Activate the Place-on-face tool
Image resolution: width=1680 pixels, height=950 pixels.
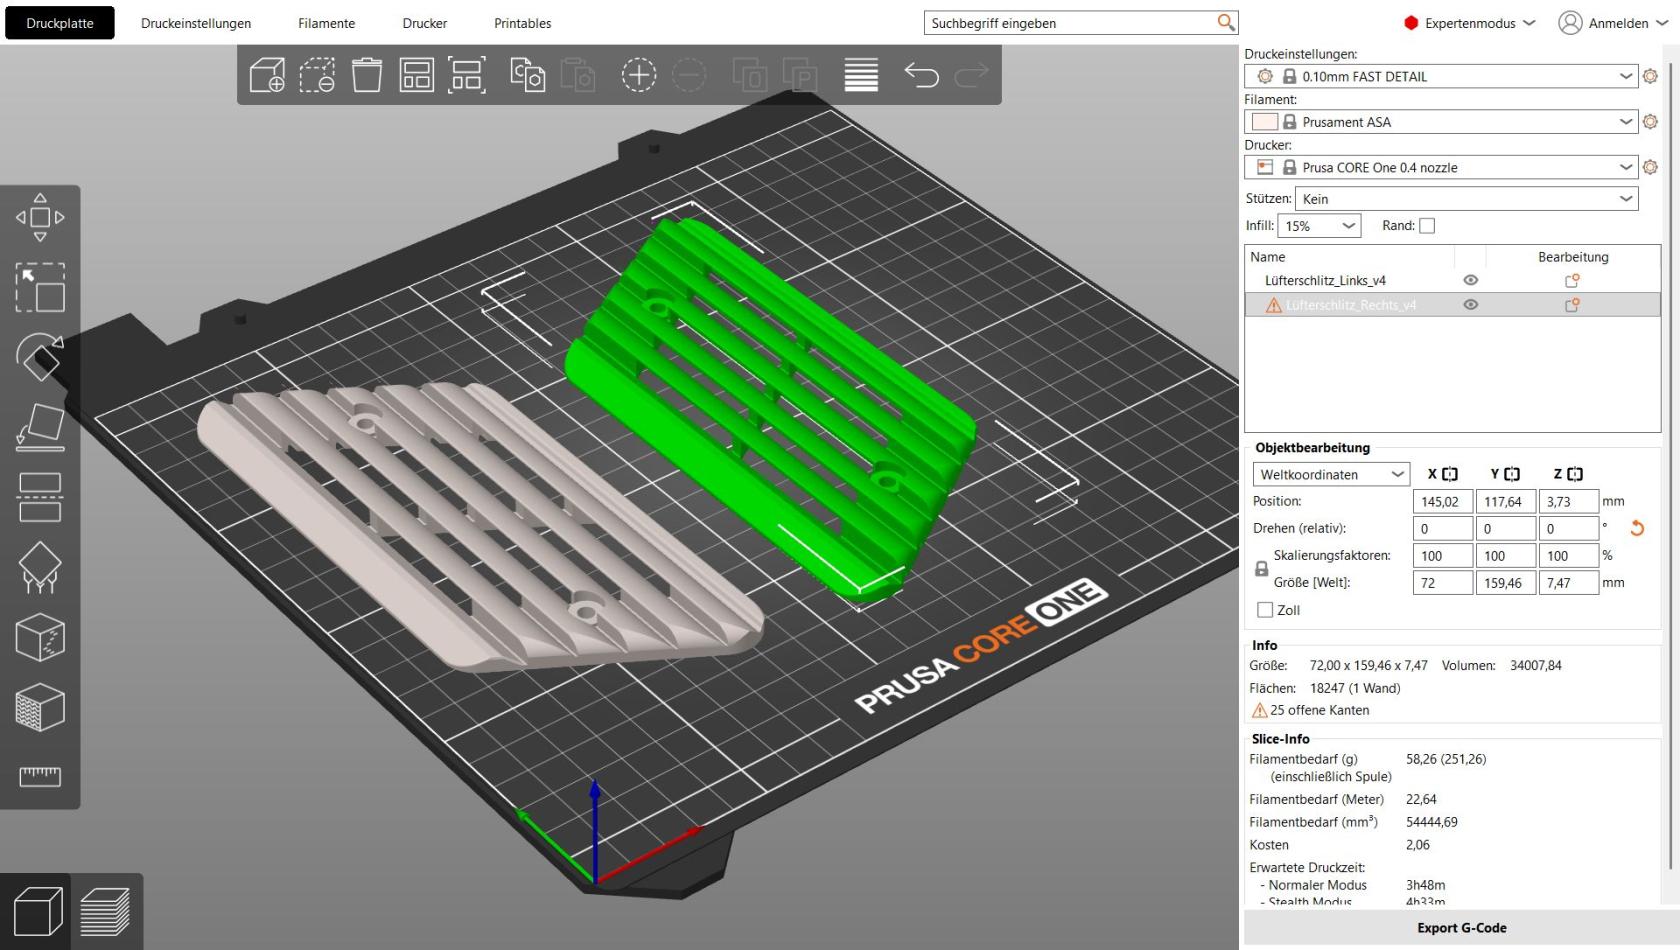point(40,428)
